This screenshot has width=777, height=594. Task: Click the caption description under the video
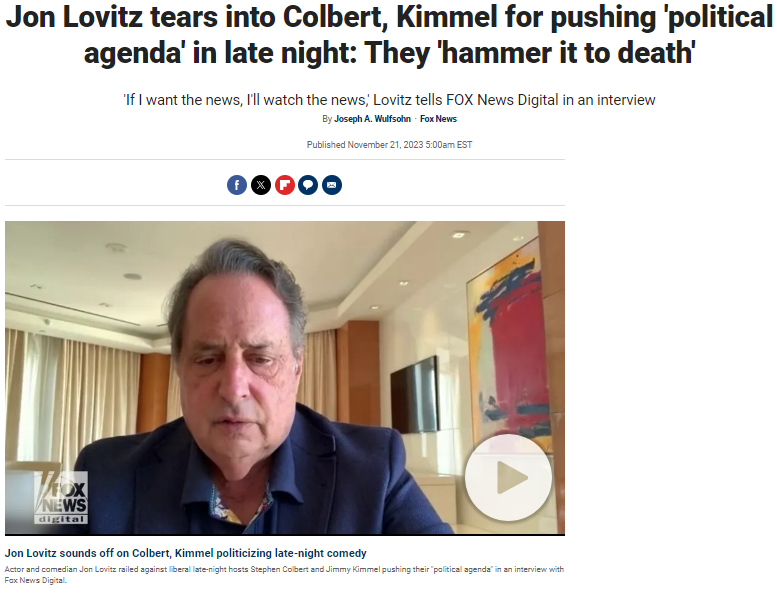point(284,575)
